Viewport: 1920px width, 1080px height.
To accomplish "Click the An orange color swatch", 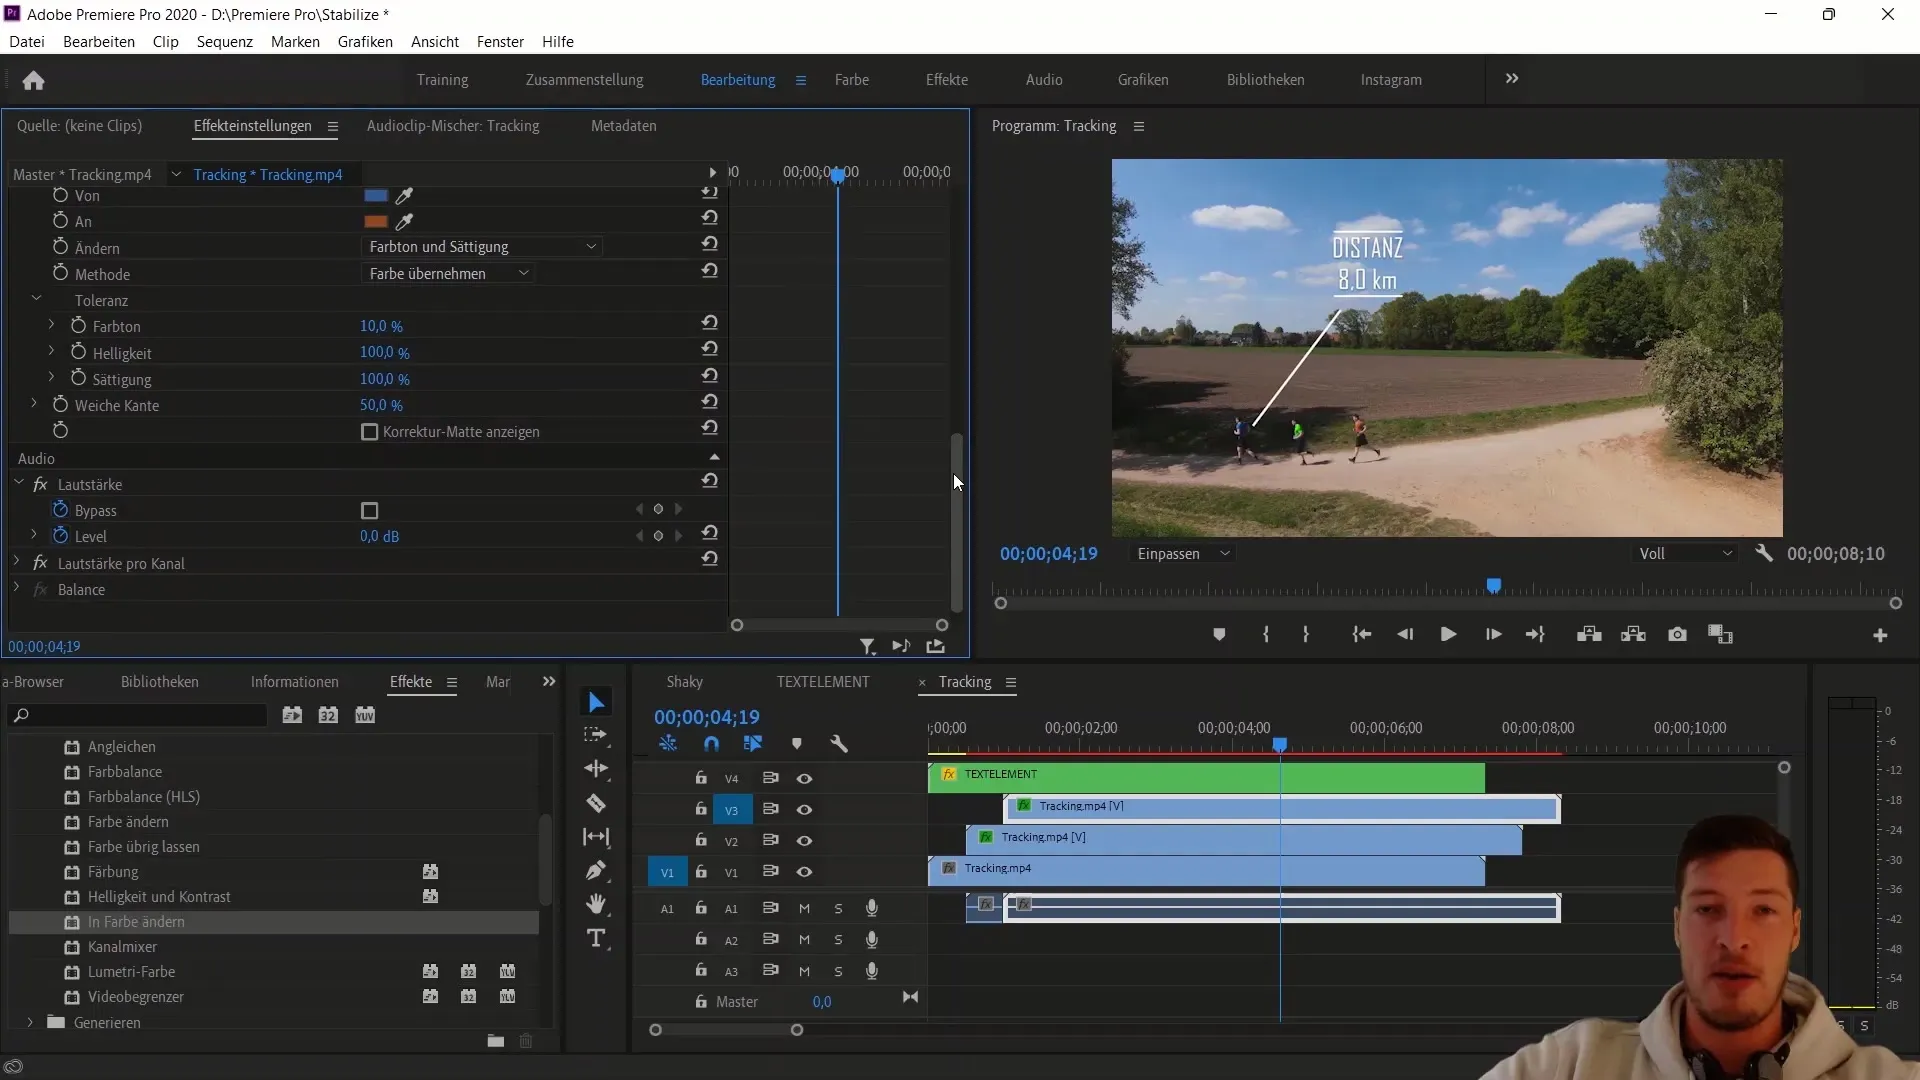I will 376,222.
